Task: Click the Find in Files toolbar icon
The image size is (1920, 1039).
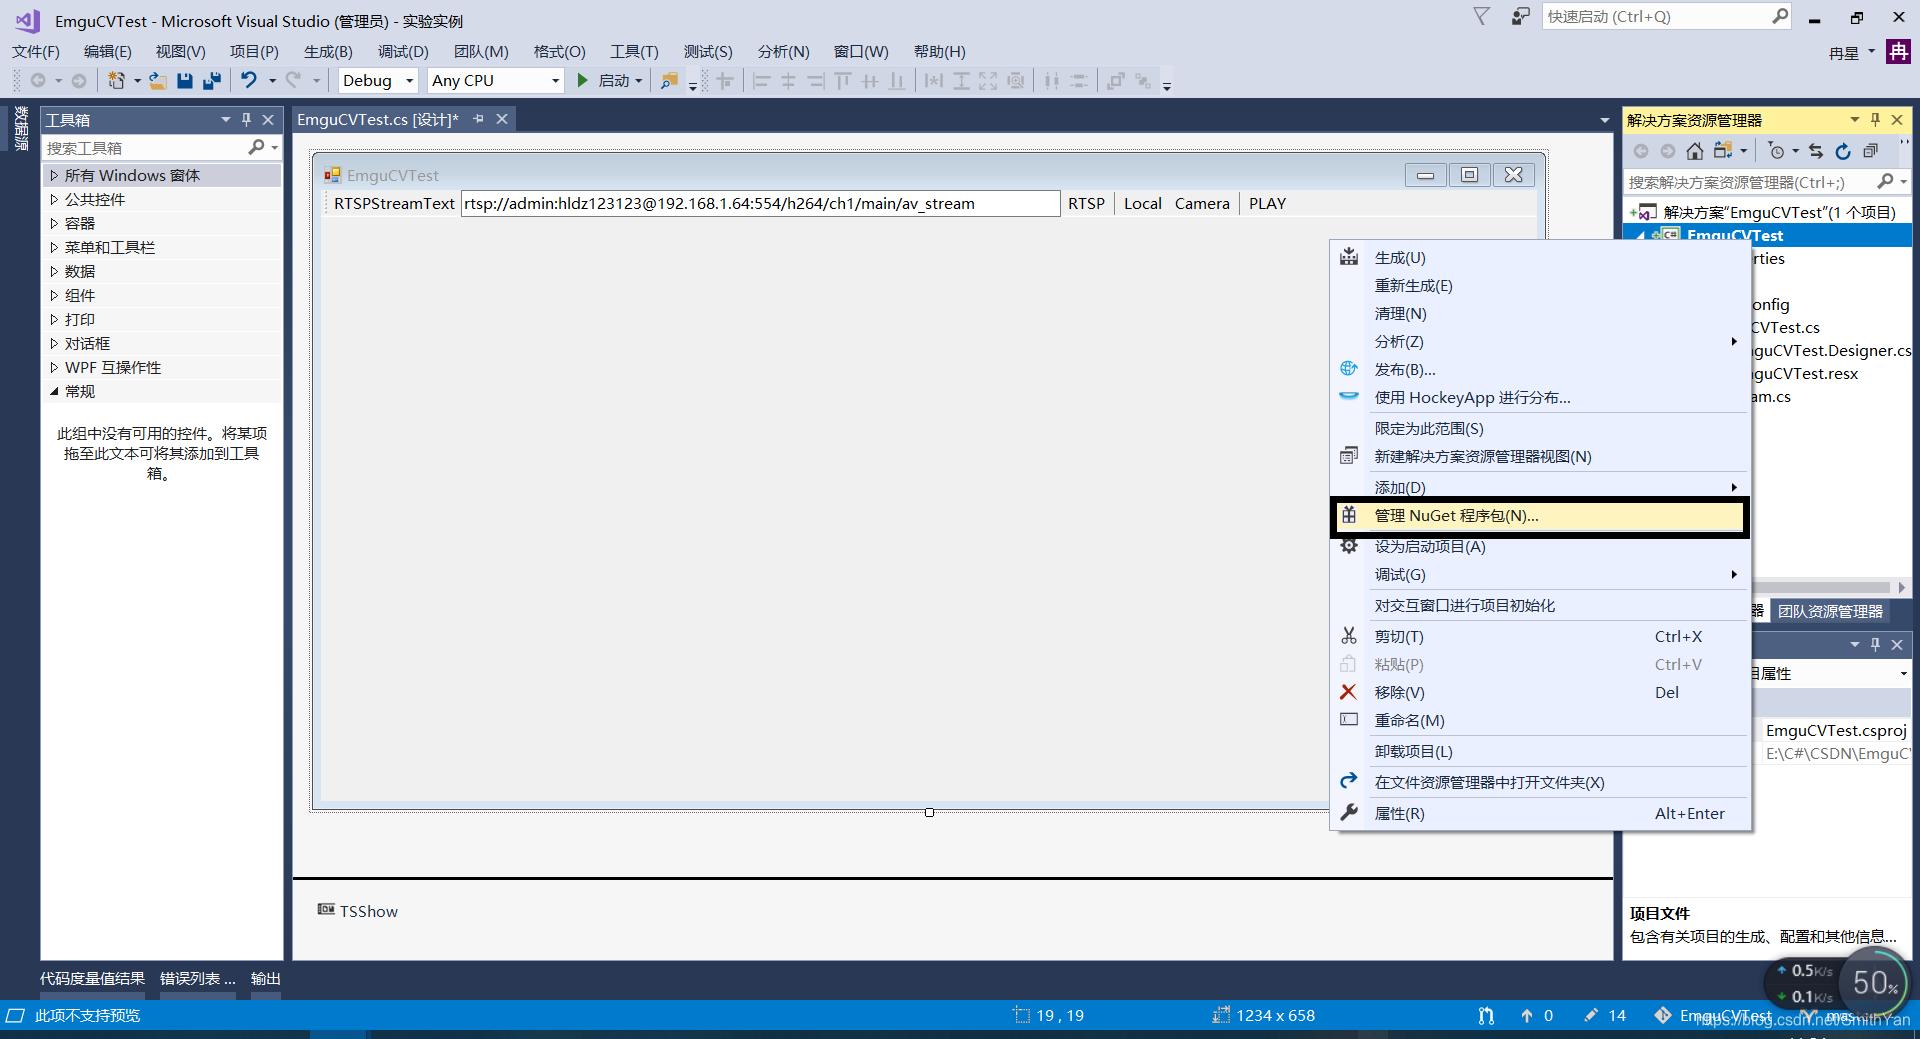Action: coord(669,80)
